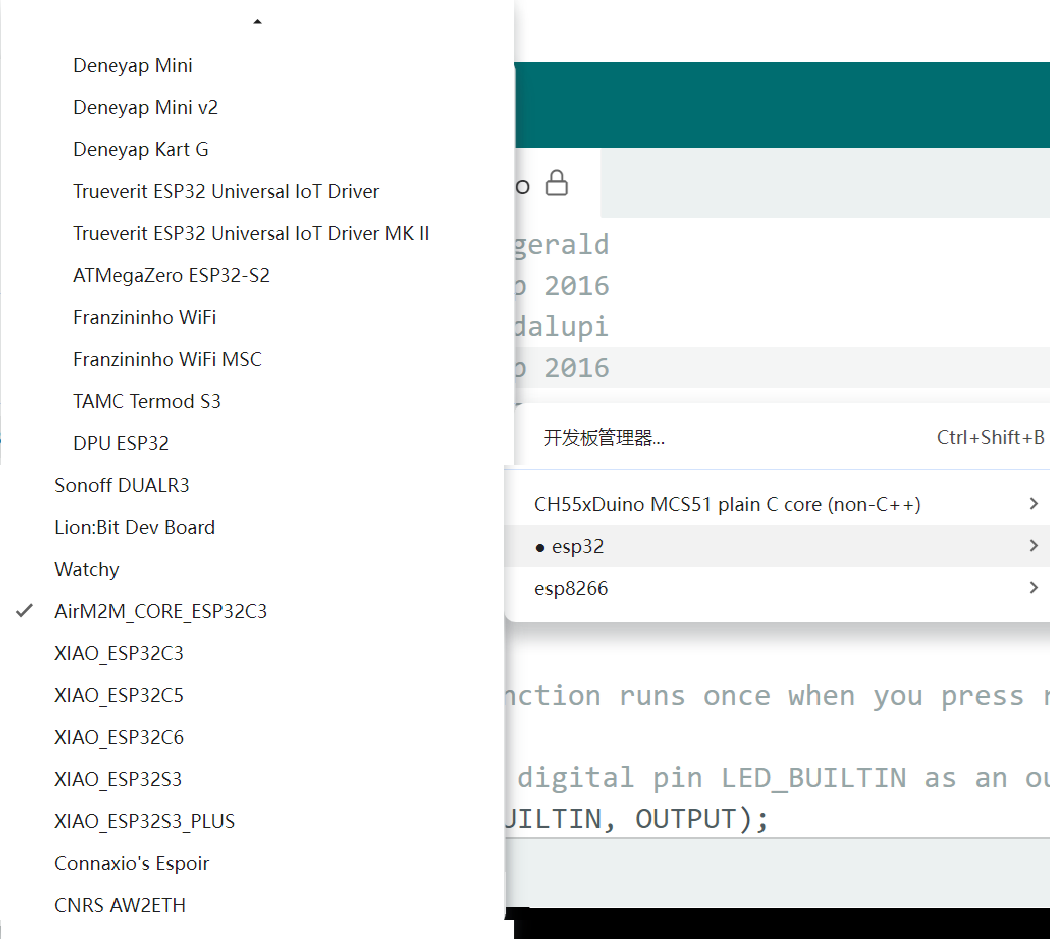Select Lion:Bit Dev Board
The height and width of the screenshot is (939, 1050).
(x=135, y=528)
